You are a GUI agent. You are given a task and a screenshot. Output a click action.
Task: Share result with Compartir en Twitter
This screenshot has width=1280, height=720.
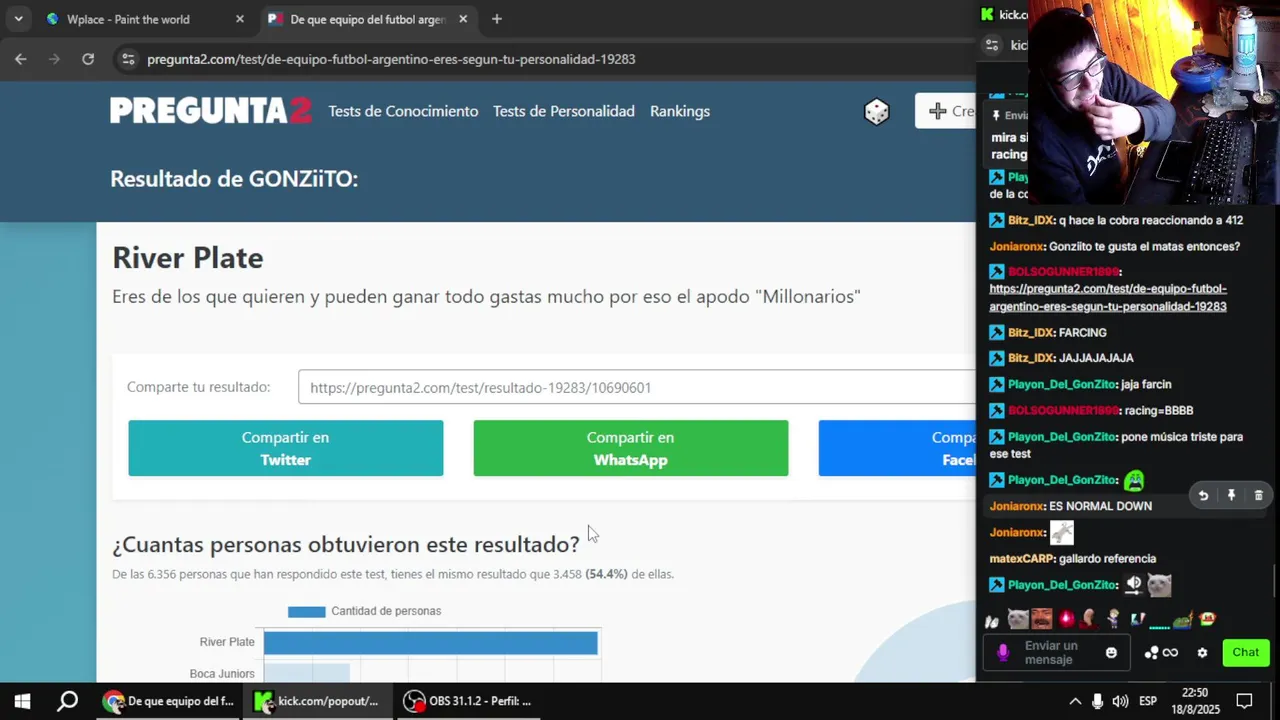286,448
